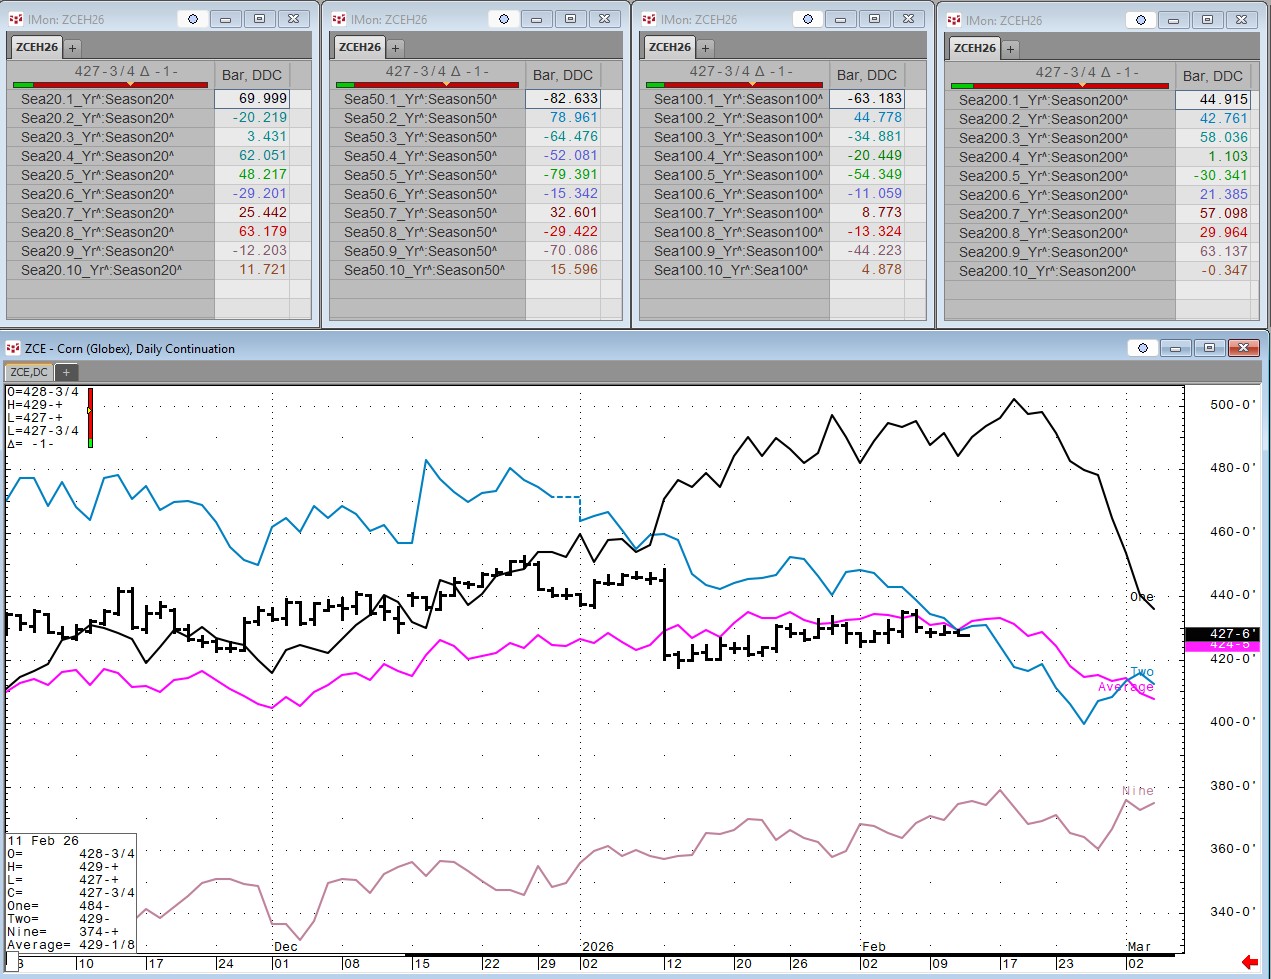Add new tab in Season200 monitor window
This screenshot has height=979, width=1271.
point(1010,49)
